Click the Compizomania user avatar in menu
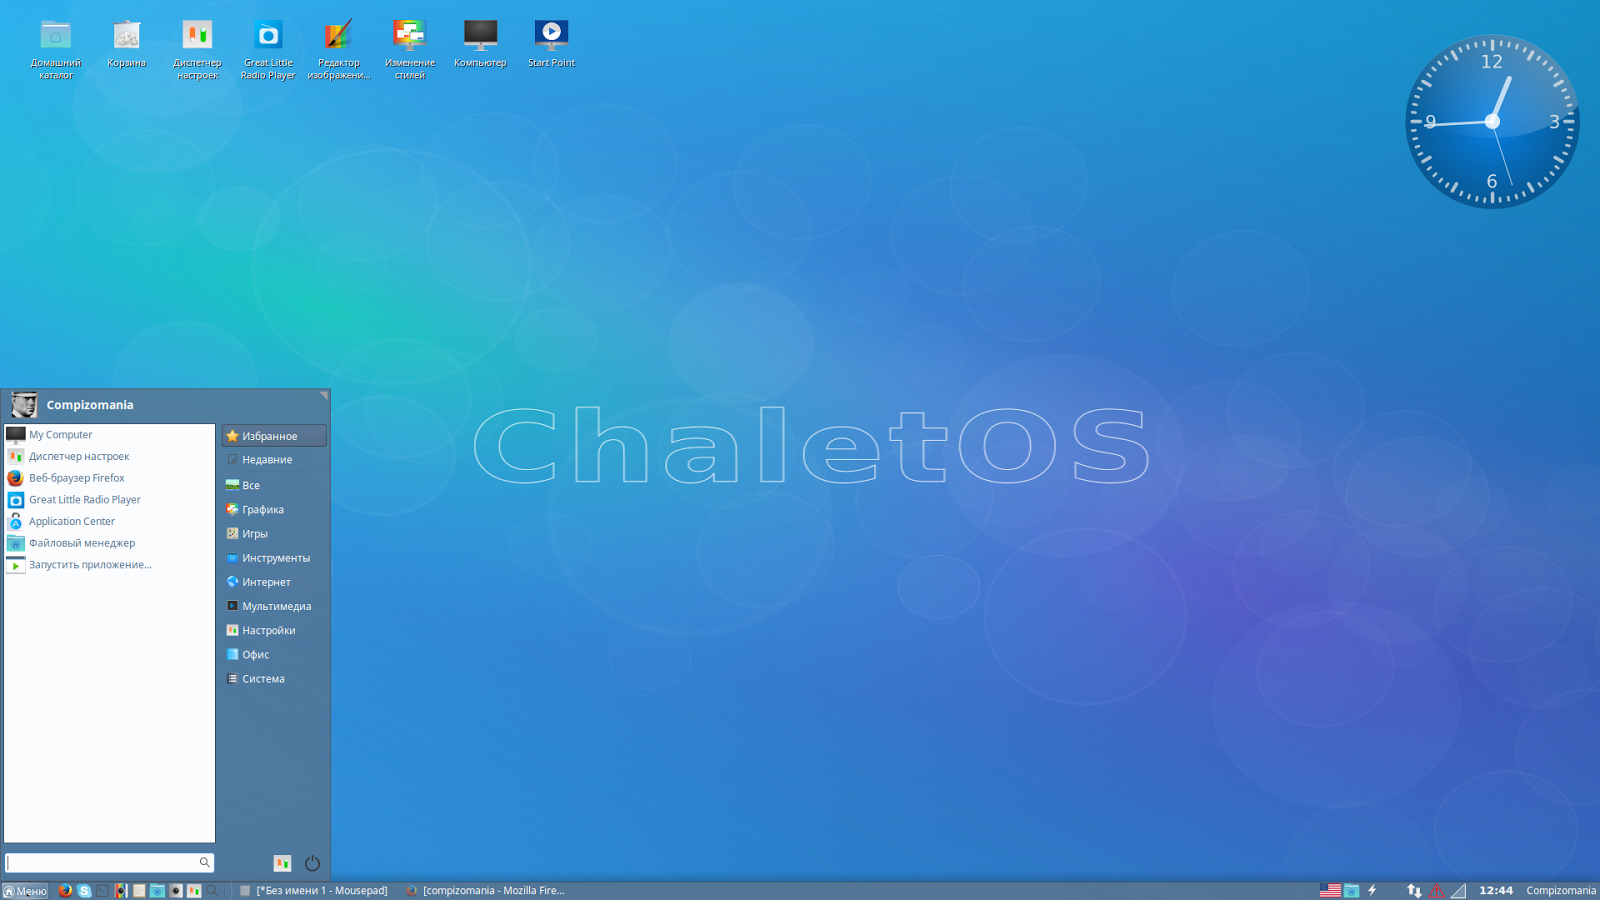 [23, 405]
